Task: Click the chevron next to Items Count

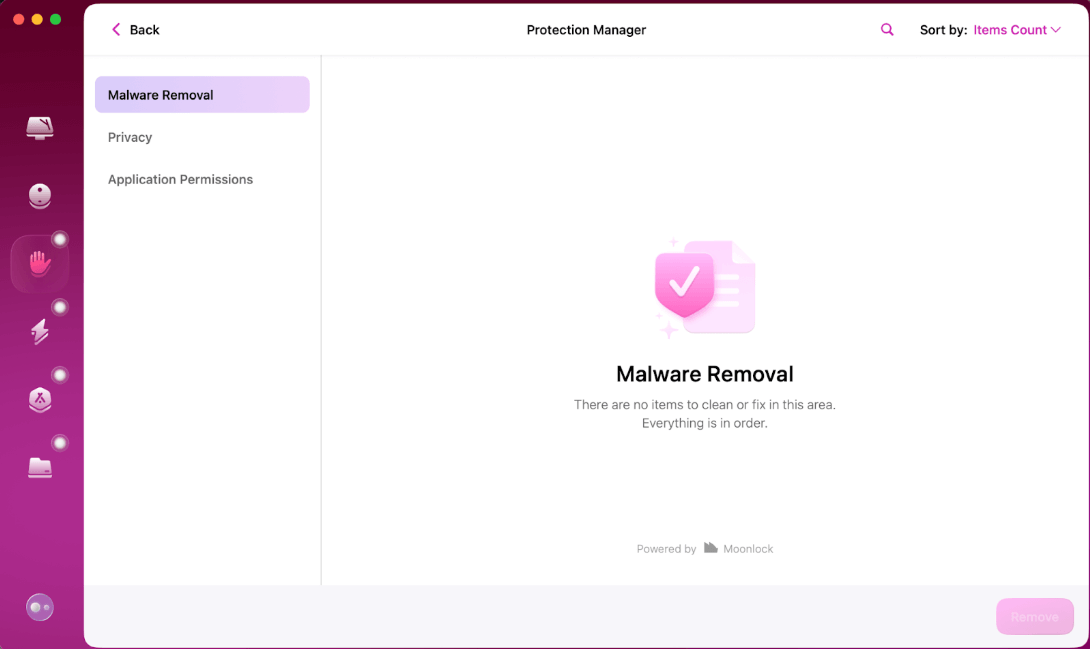Action: coord(1058,29)
